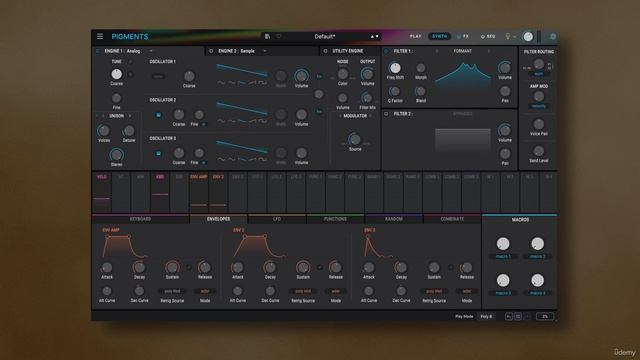Open the FUNCTIONS modulation tab
640x360 pixels.
pos(335,219)
